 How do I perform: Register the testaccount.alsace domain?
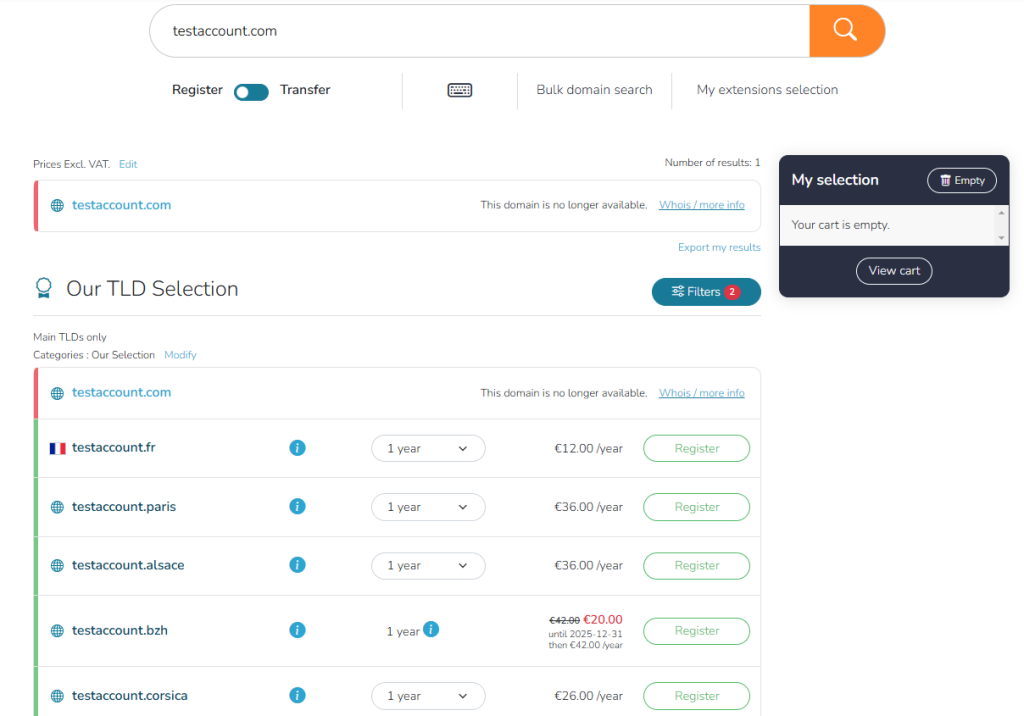(696, 566)
